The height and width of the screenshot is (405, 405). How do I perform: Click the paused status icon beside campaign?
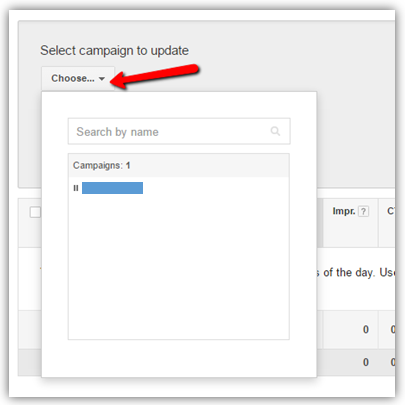[x=76, y=188]
